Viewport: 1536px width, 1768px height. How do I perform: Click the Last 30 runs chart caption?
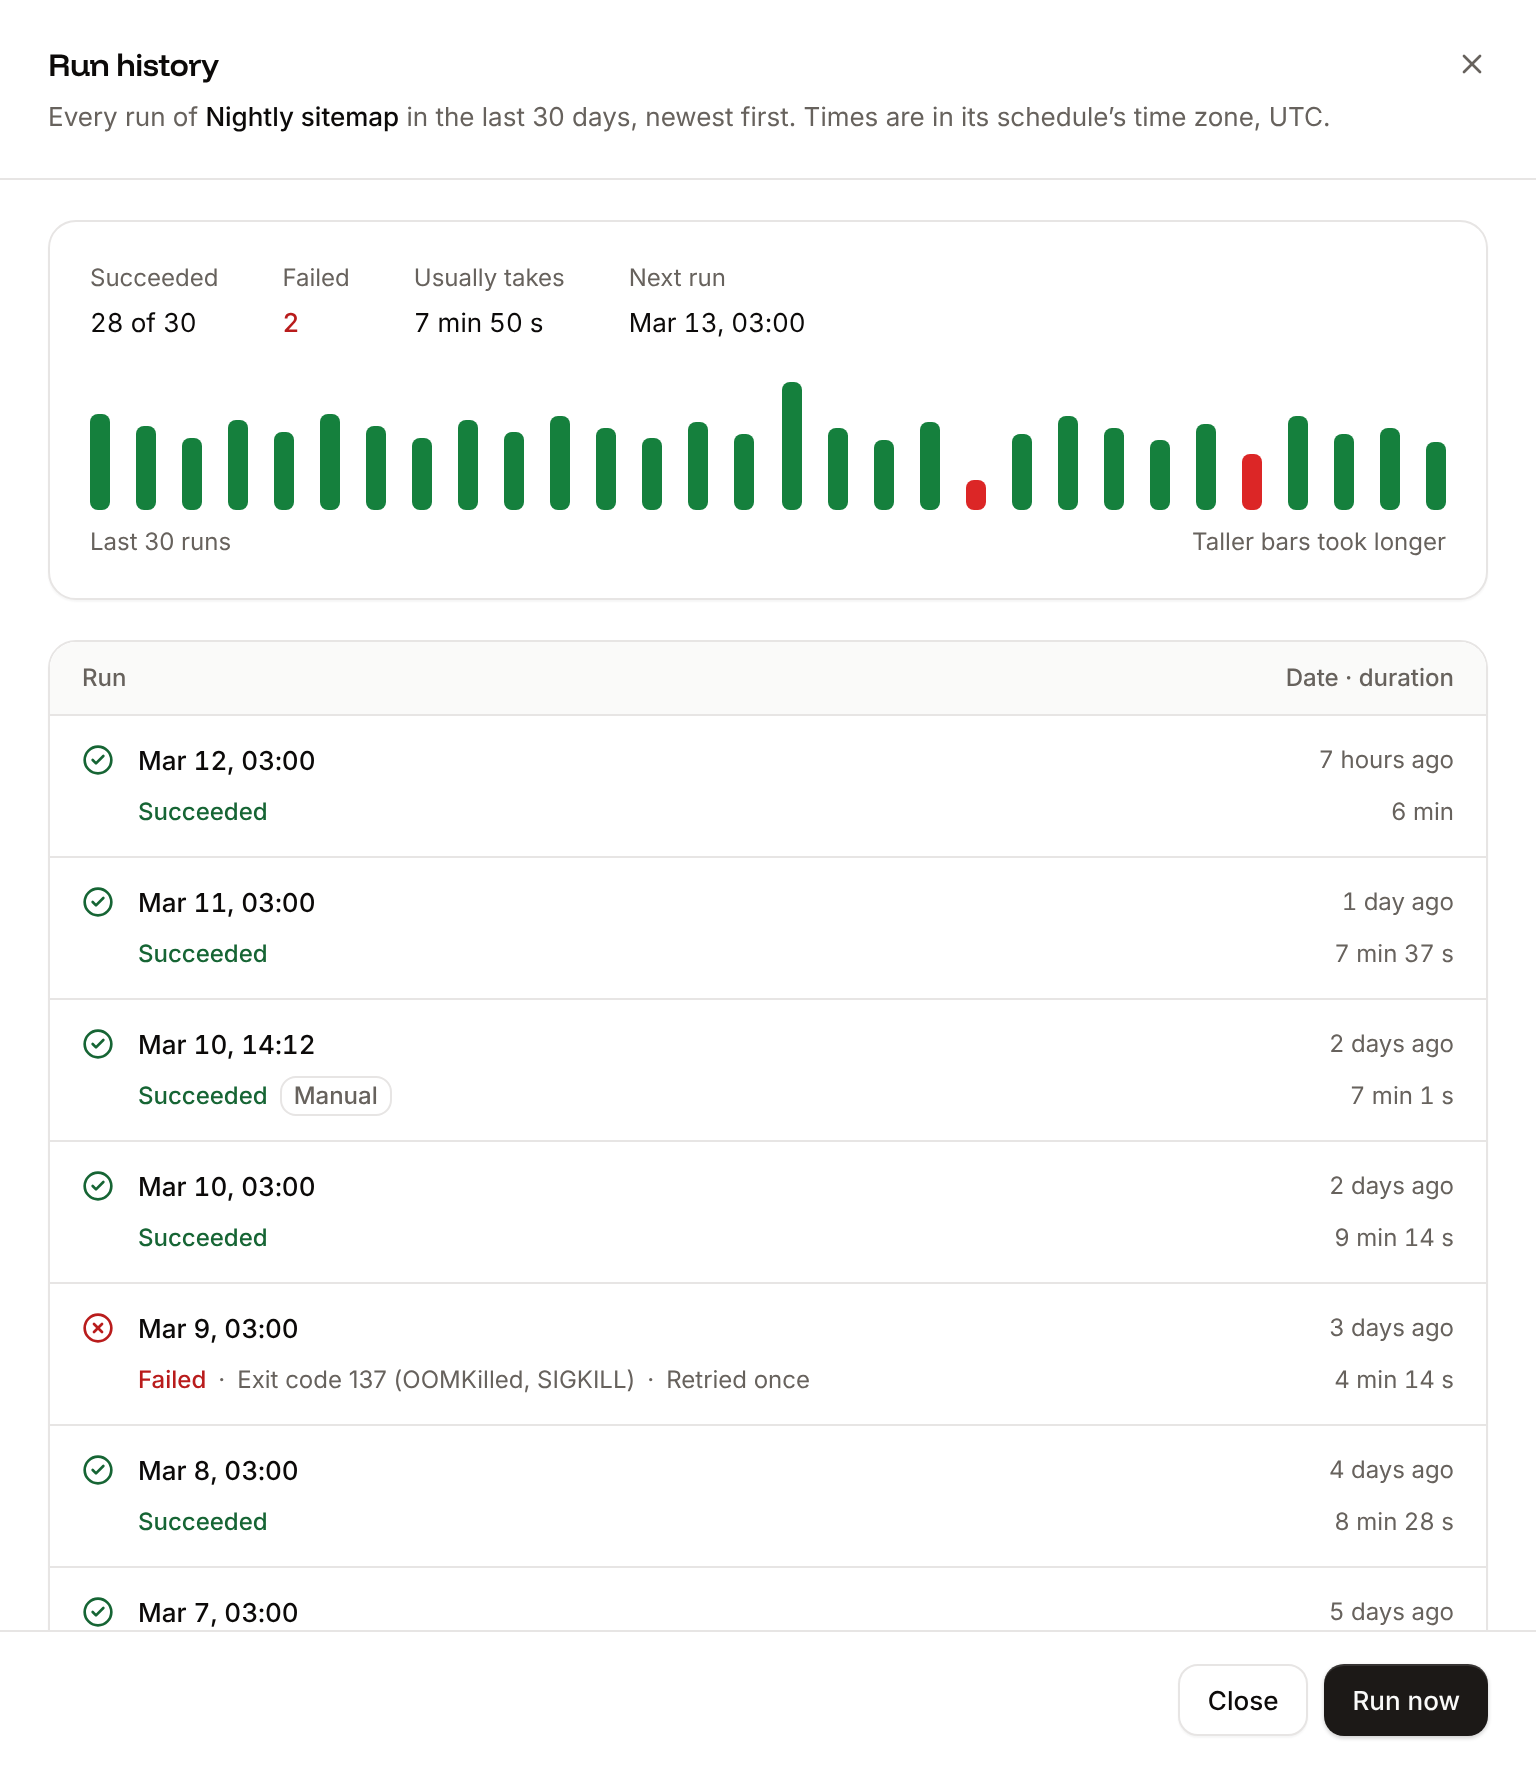160,542
